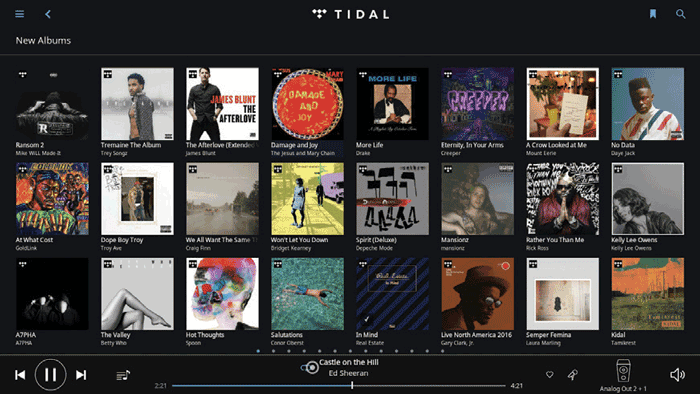Open the Dope Boy Troy cover
This screenshot has height=394, width=700.
(x=138, y=199)
